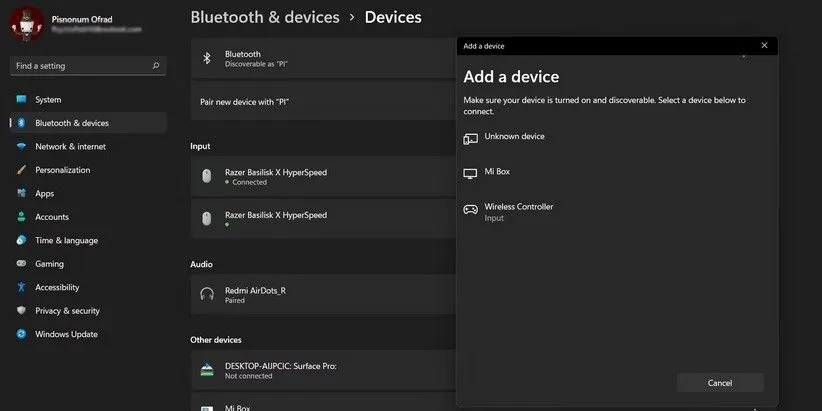Click the Windows Update icon
Viewport: 822px width, 411px height.
click(x=21, y=334)
